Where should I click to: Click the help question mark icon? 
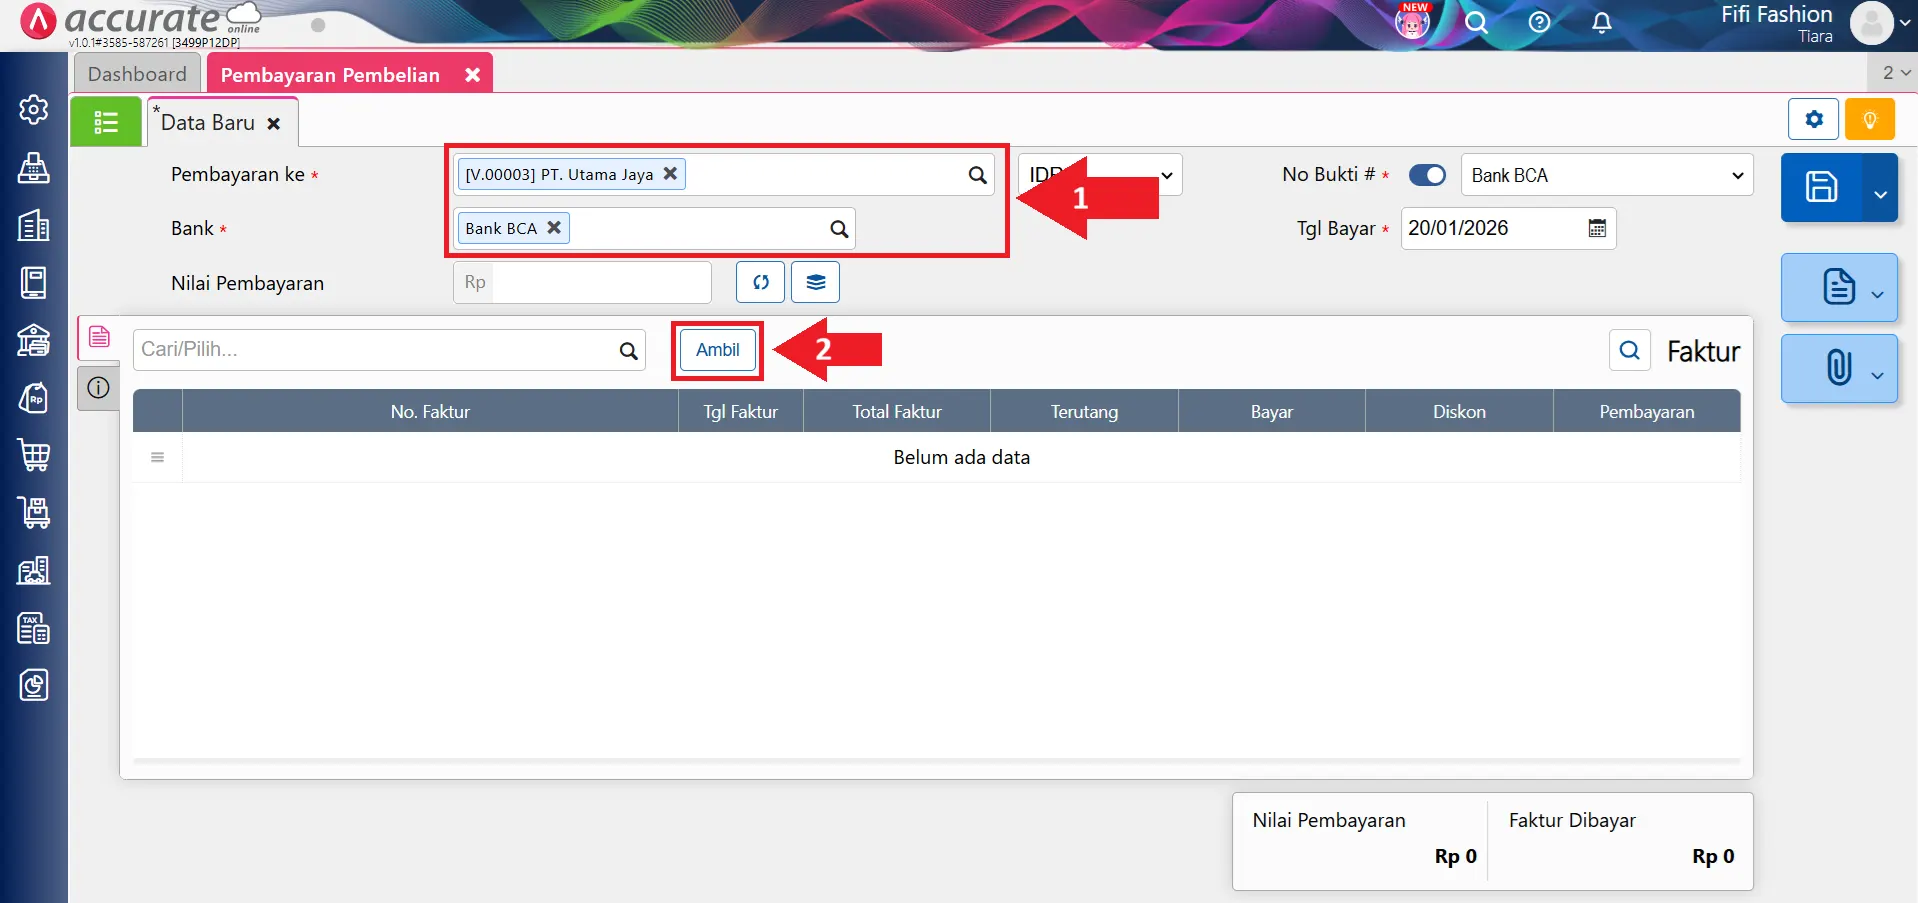point(1539,23)
